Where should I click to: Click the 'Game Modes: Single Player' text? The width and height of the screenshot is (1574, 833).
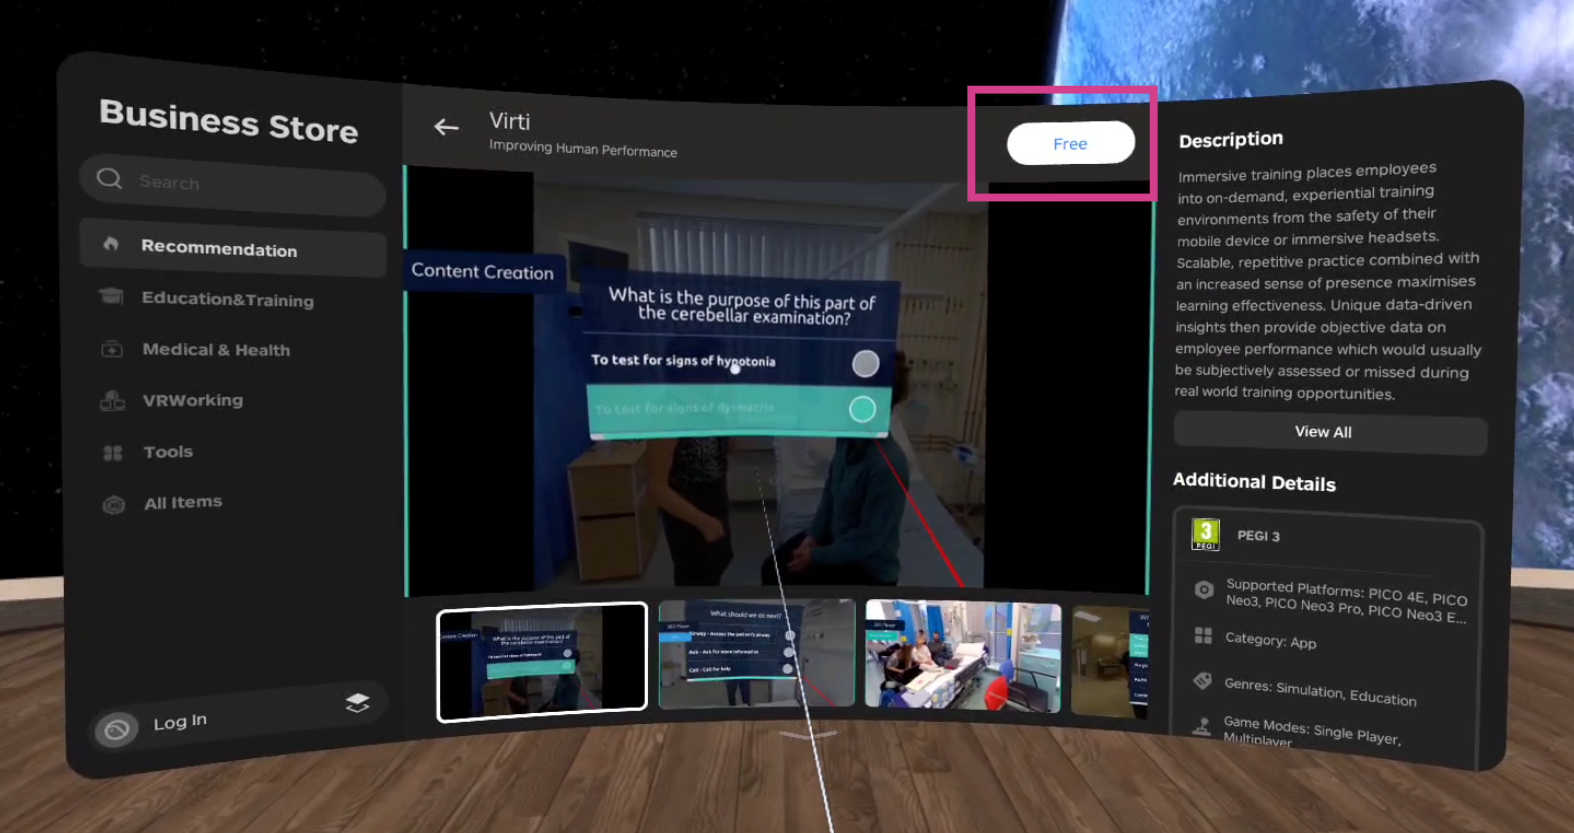pos(1311,731)
